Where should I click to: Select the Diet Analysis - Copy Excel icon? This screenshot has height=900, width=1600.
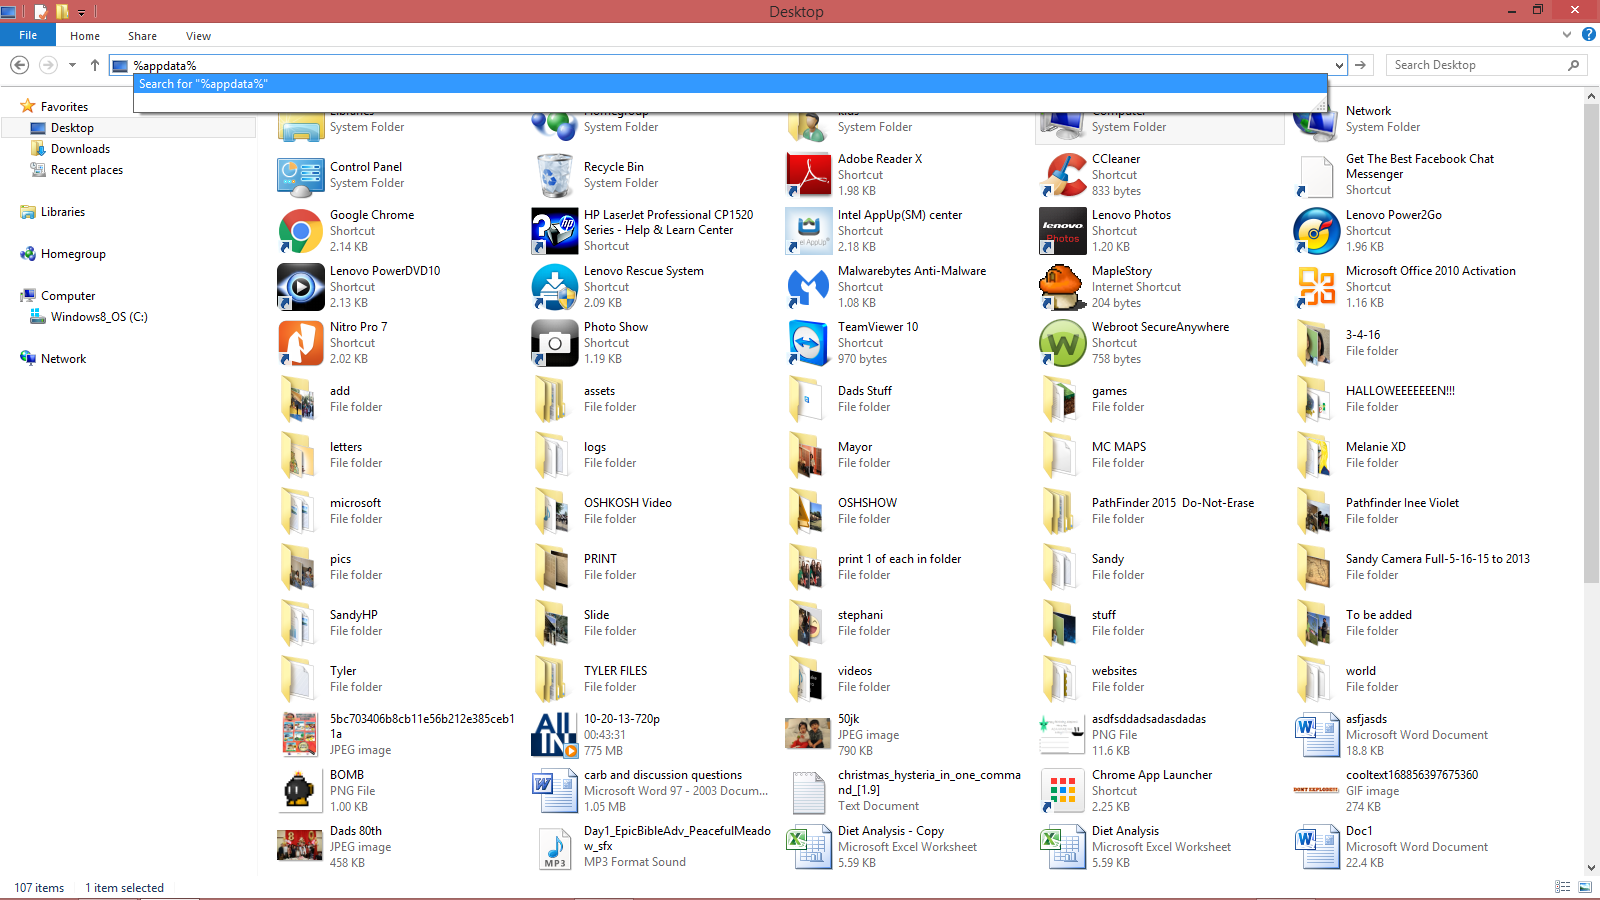tap(808, 847)
